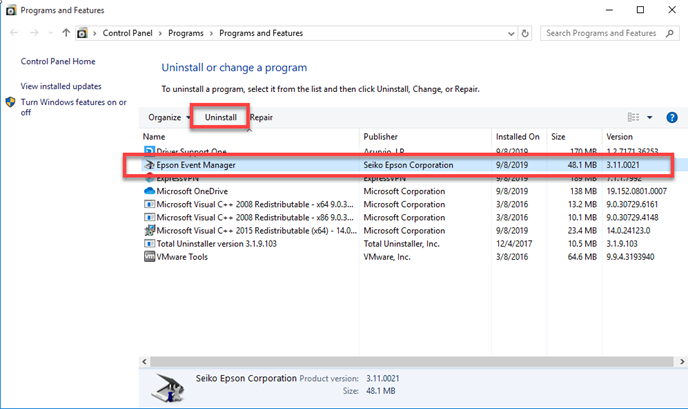This screenshot has width=688, height=409.
Task: Open Turn Windows features on or off
Action: tap(73, 107)
